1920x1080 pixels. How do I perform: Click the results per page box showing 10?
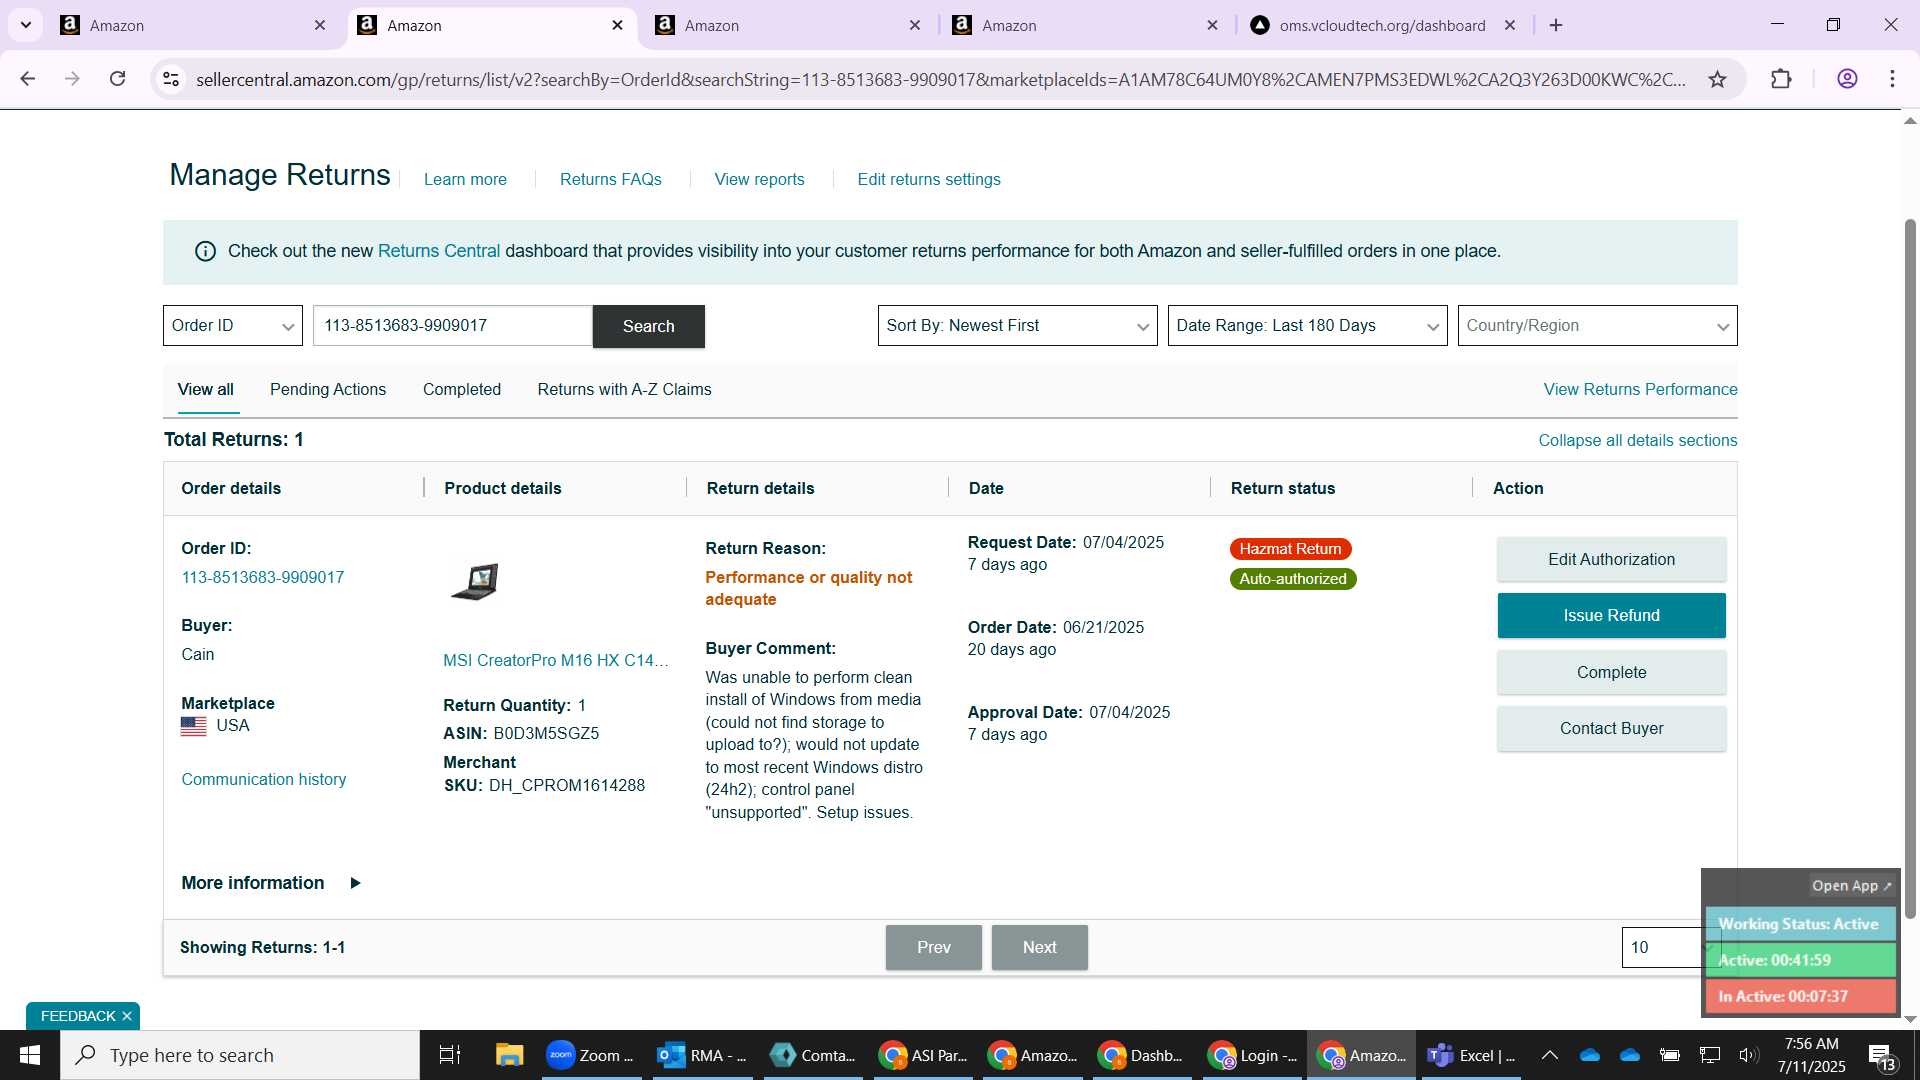tap(1664, 947)
